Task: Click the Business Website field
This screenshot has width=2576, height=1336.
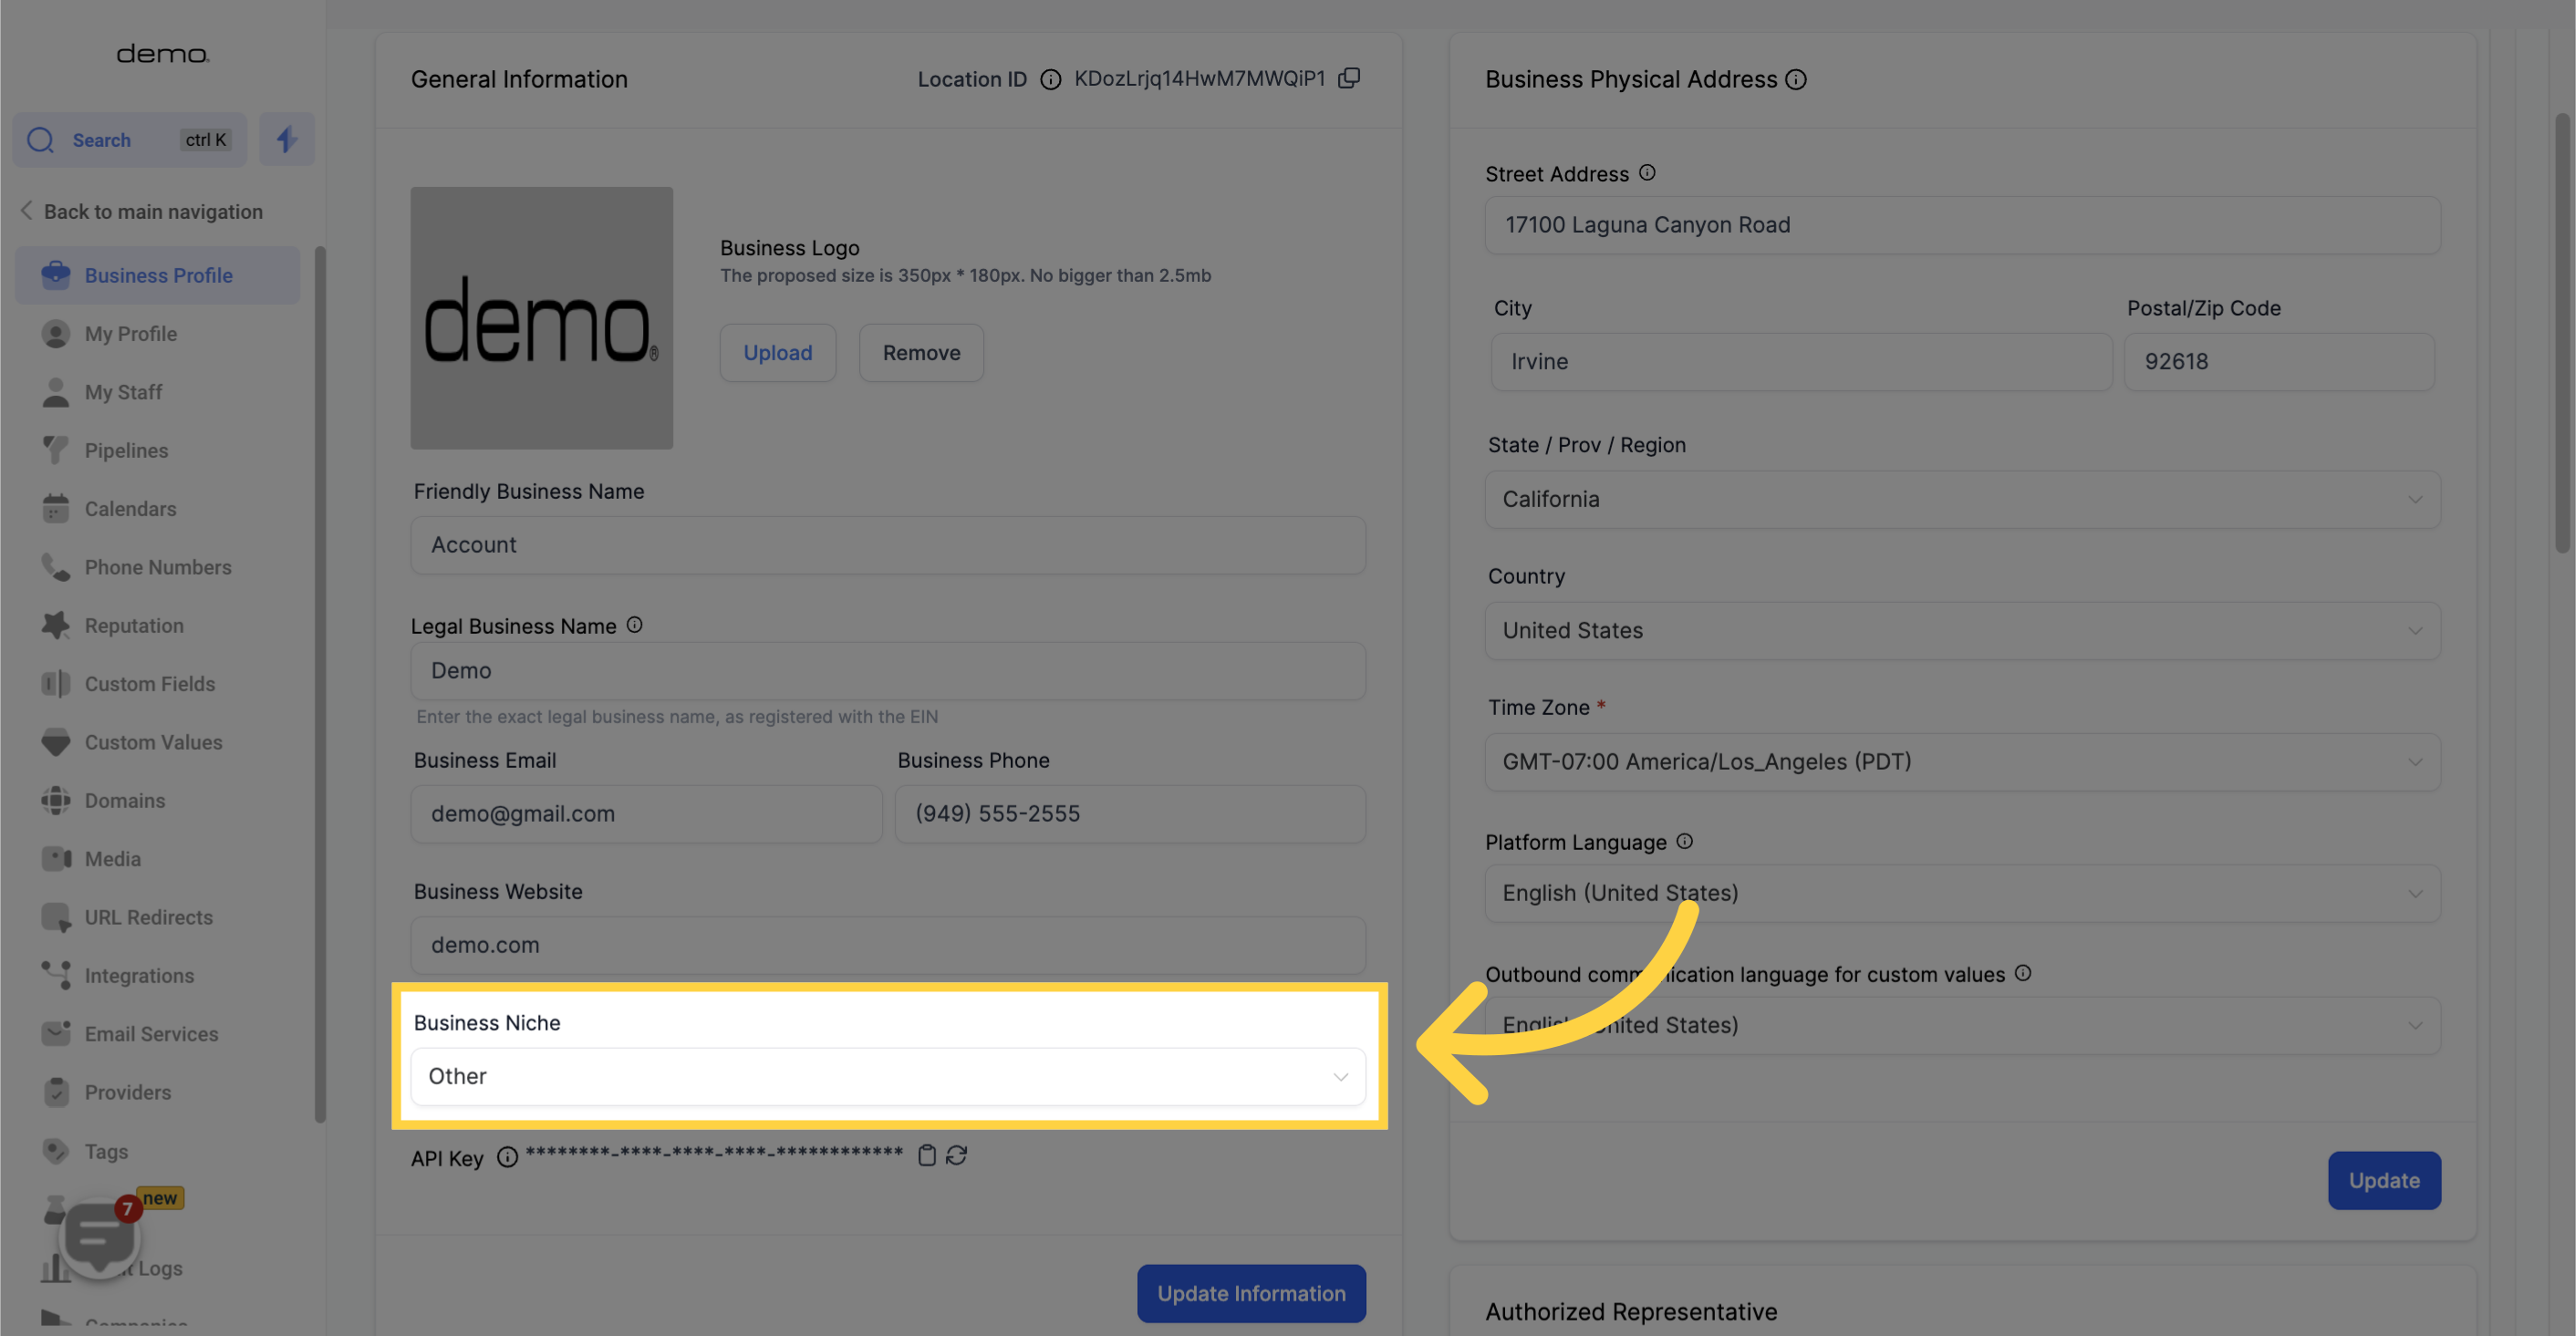Action: (888, 945)
